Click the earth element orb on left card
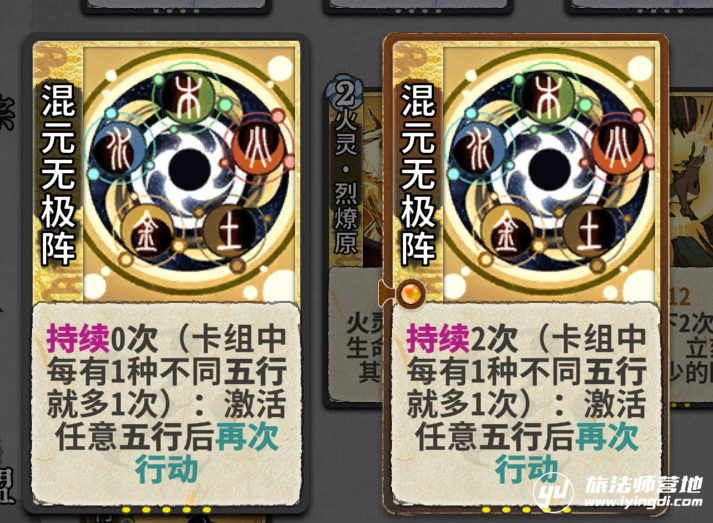The image size is (713, 523). click(230, 231)
